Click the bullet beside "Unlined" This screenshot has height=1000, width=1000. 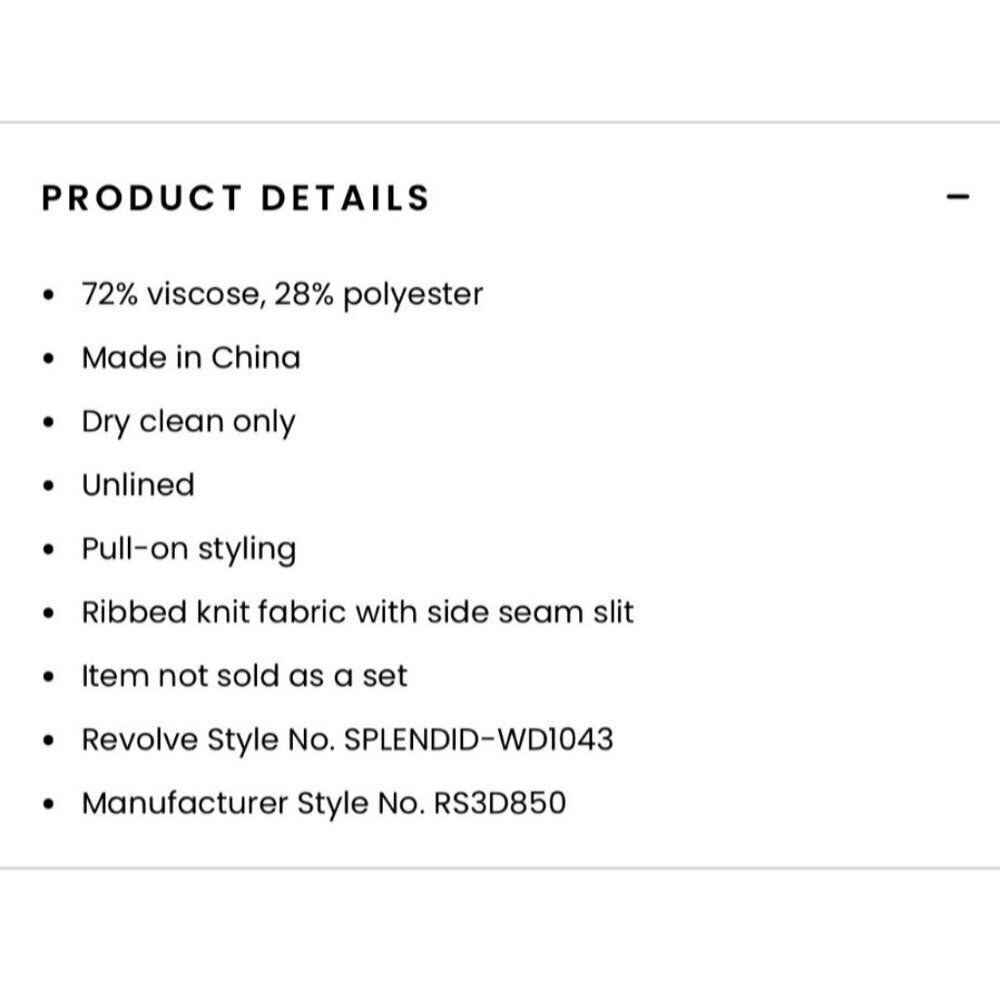[48, 486]
